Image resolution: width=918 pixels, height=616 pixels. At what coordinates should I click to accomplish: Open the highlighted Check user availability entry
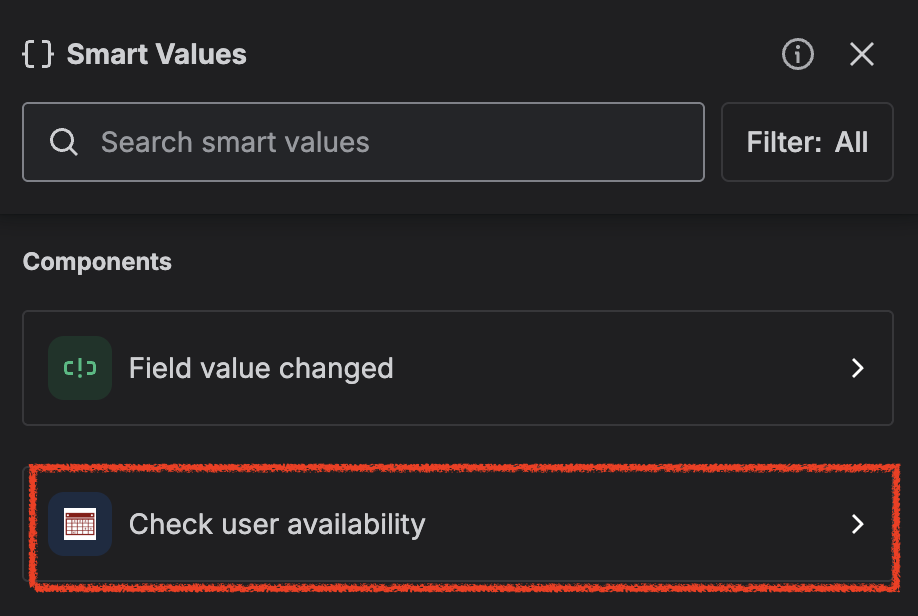click(277, 524)
